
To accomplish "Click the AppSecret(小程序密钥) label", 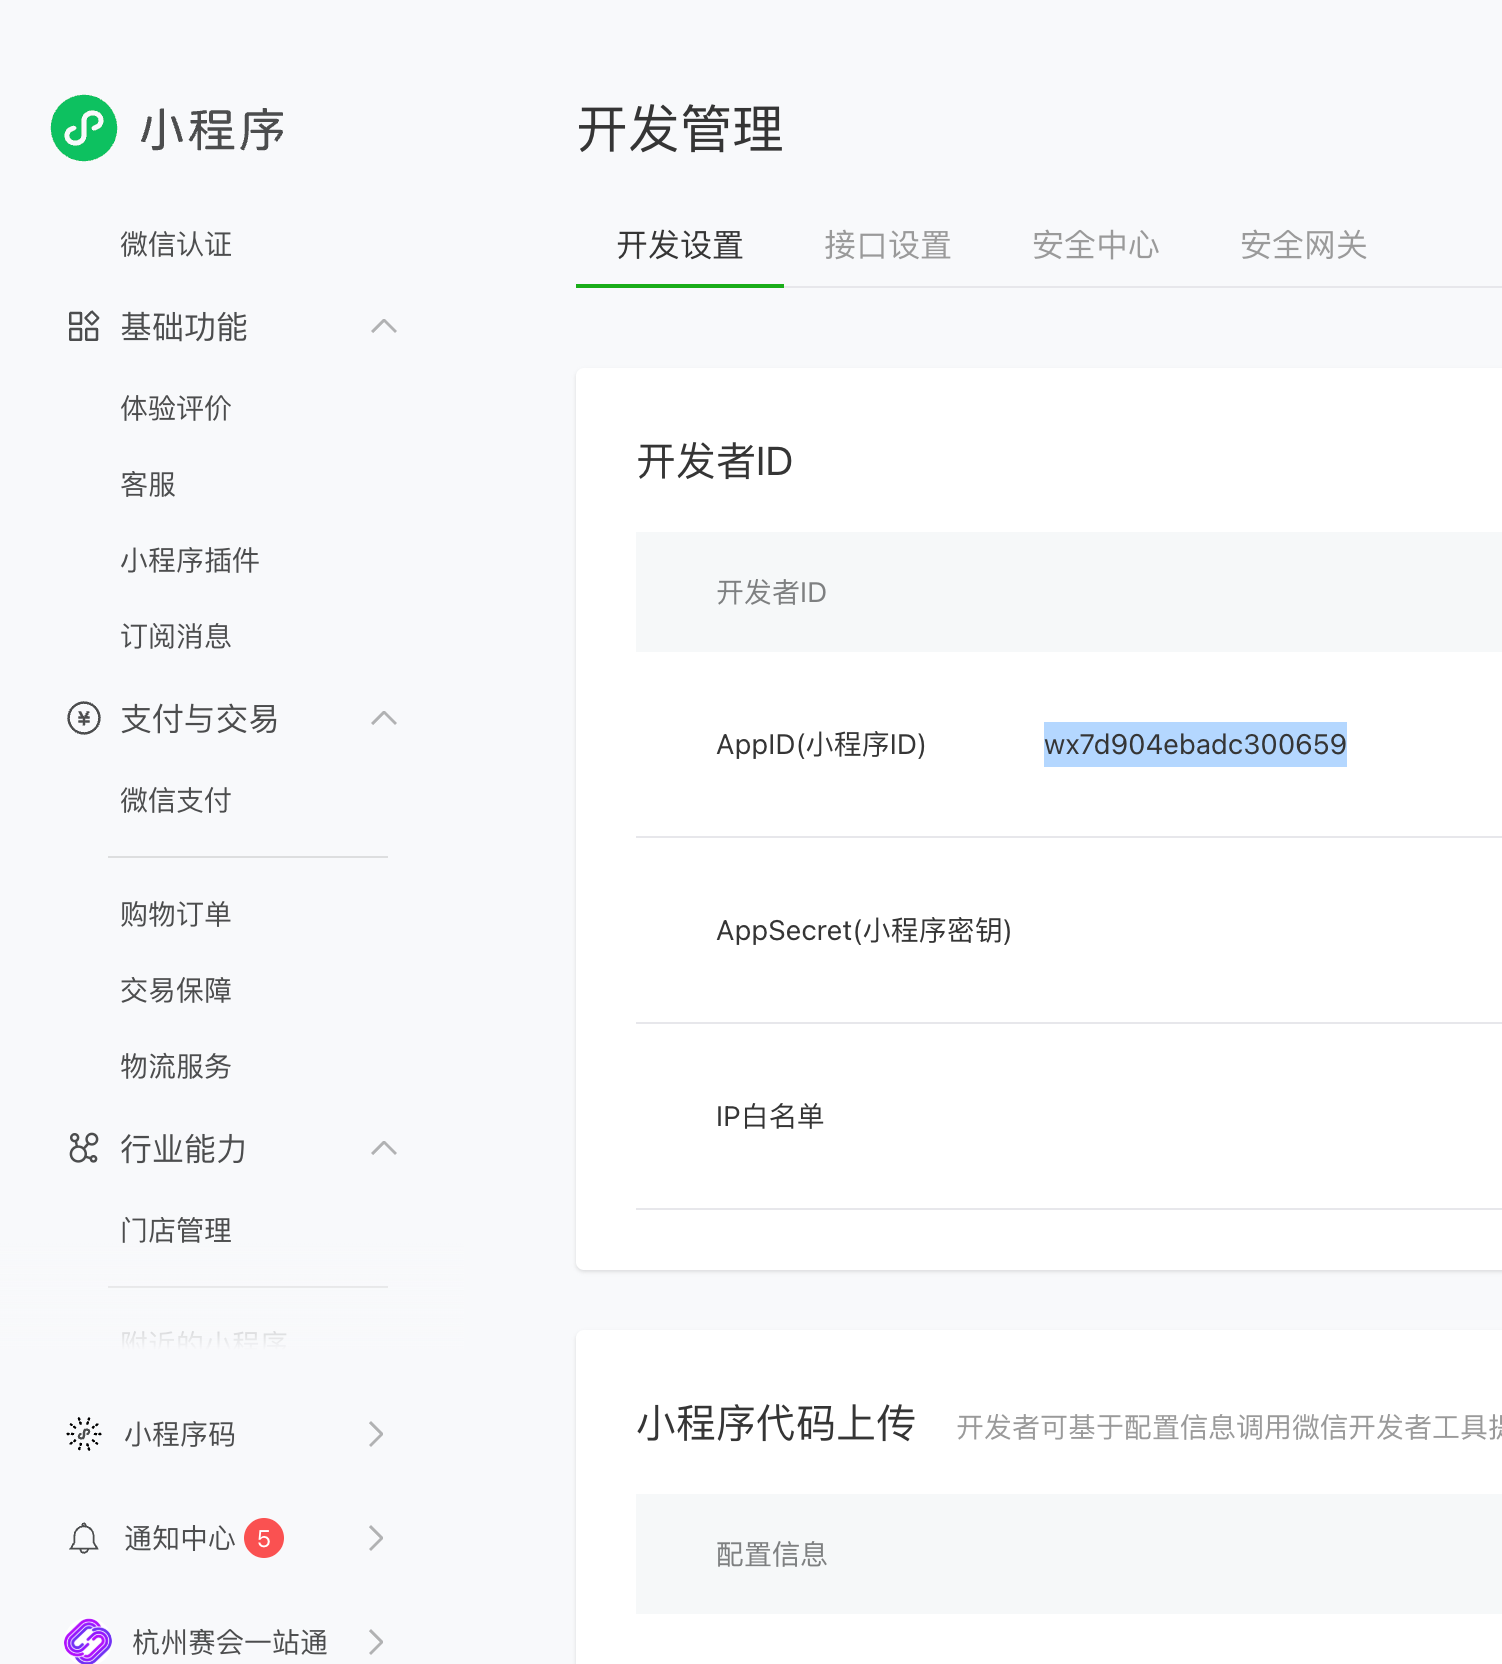I will (x=864, y=930).
